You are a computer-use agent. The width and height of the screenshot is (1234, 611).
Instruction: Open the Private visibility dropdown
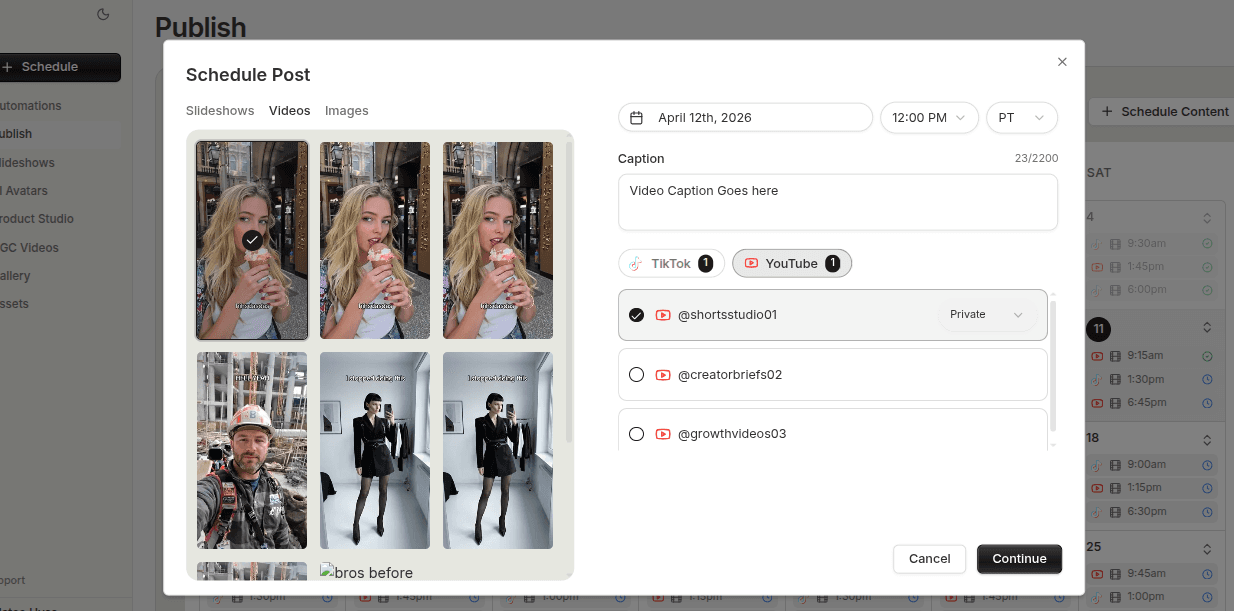point(987,314)
